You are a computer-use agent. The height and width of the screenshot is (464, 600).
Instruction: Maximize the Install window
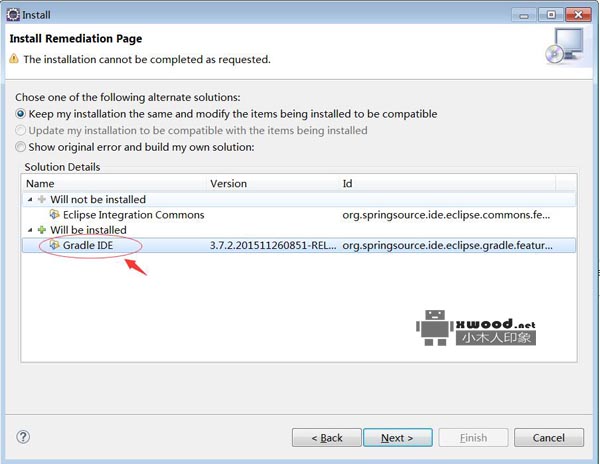tap(551, 15)
